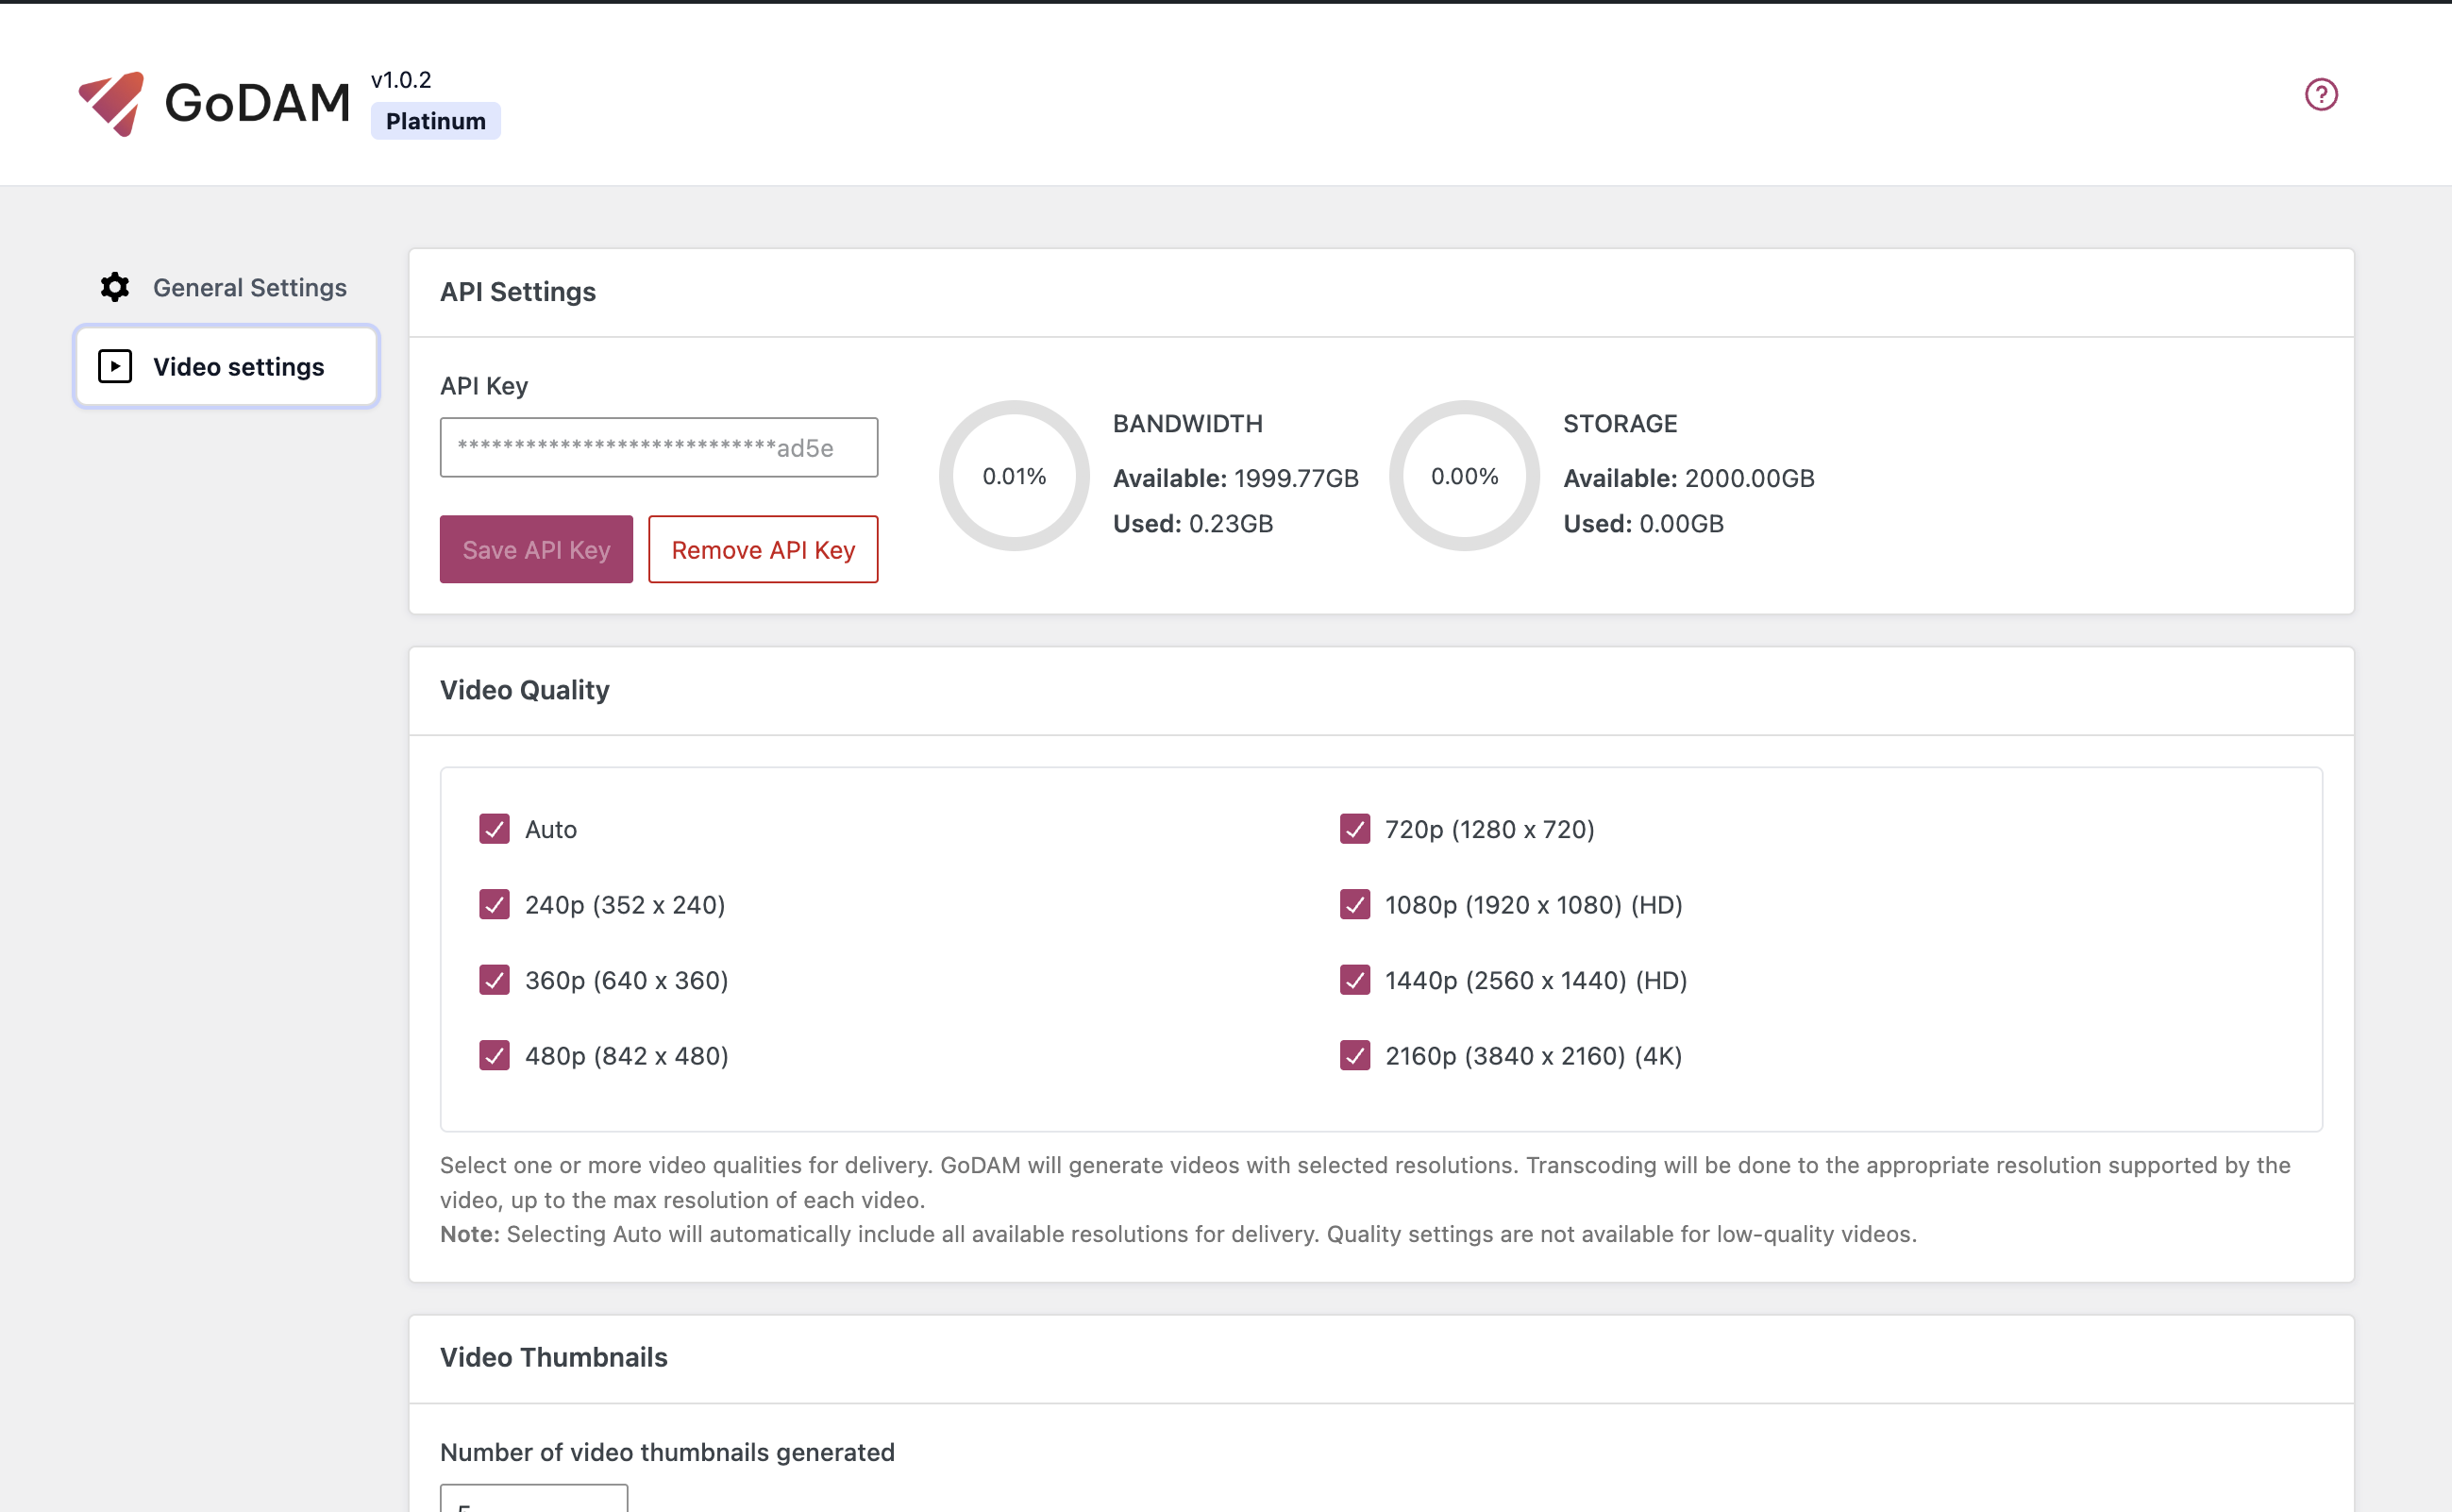
Task: Toggle the 360p (640 x 360) checkbox
Action: [494, 980]
